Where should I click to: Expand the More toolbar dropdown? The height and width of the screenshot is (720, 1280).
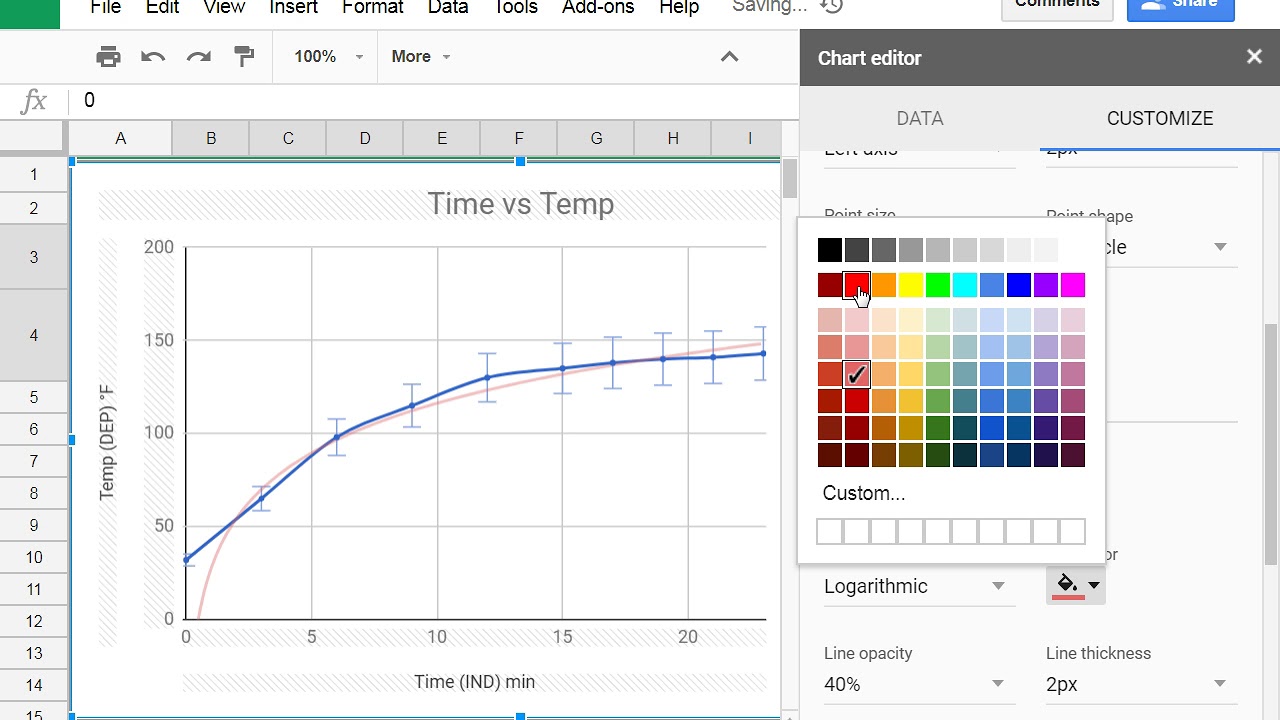pyautogui.click(x=421, y=57)
